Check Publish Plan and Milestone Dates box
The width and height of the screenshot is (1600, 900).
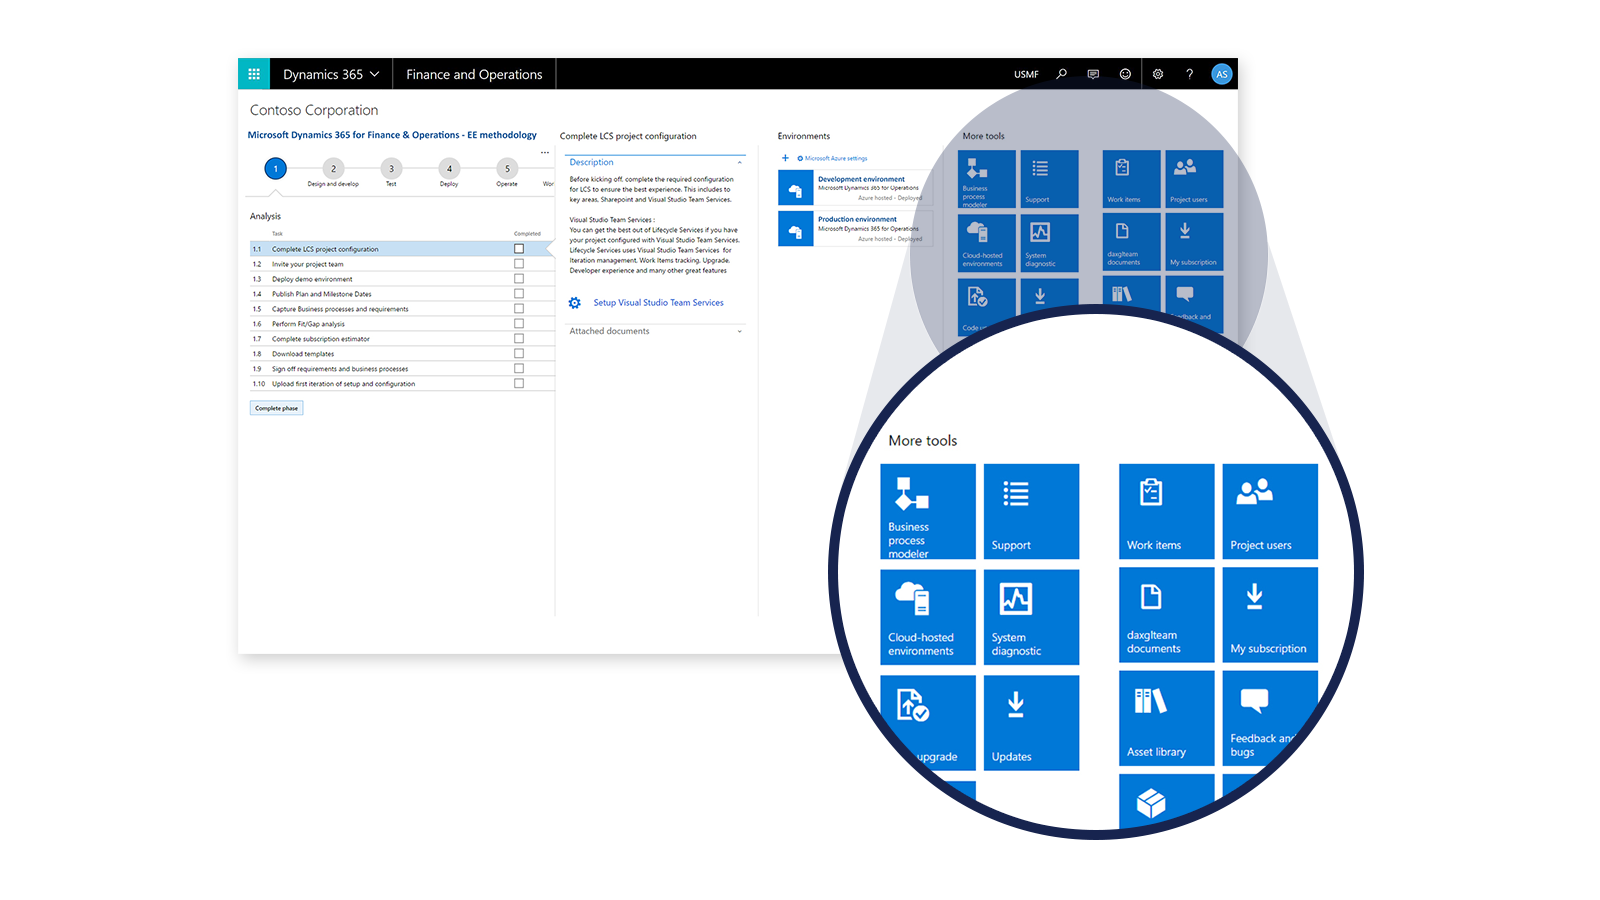point(519,294)
